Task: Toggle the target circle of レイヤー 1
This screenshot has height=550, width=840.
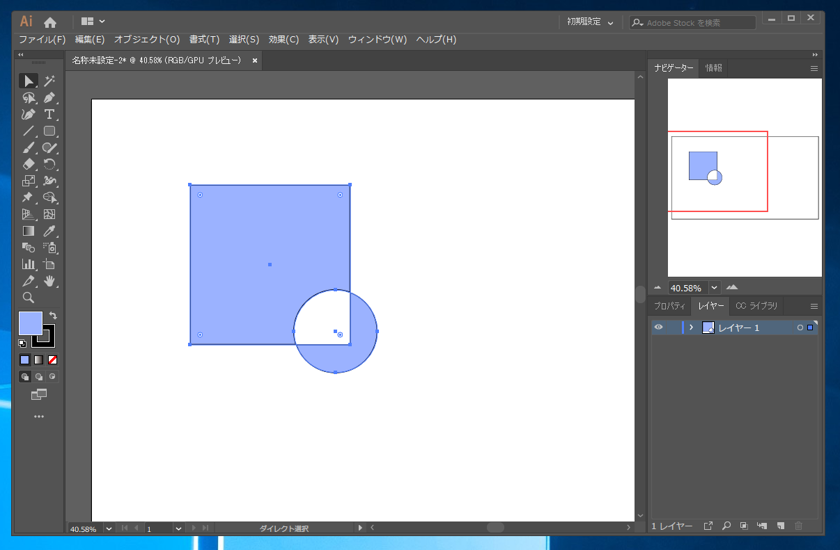Action: tap(800, 328)
